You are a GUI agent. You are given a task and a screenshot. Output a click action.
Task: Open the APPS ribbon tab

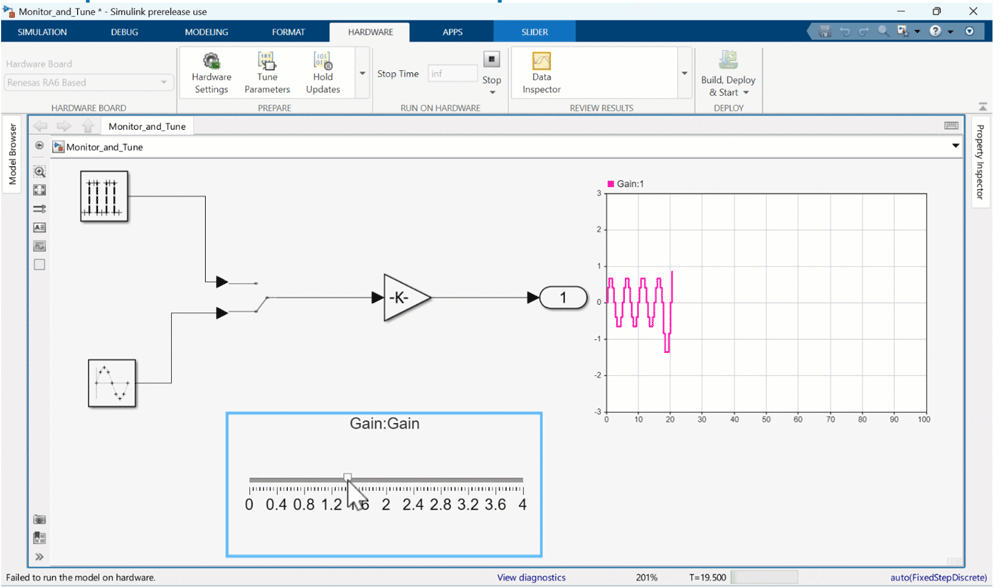tap(452, 31)
